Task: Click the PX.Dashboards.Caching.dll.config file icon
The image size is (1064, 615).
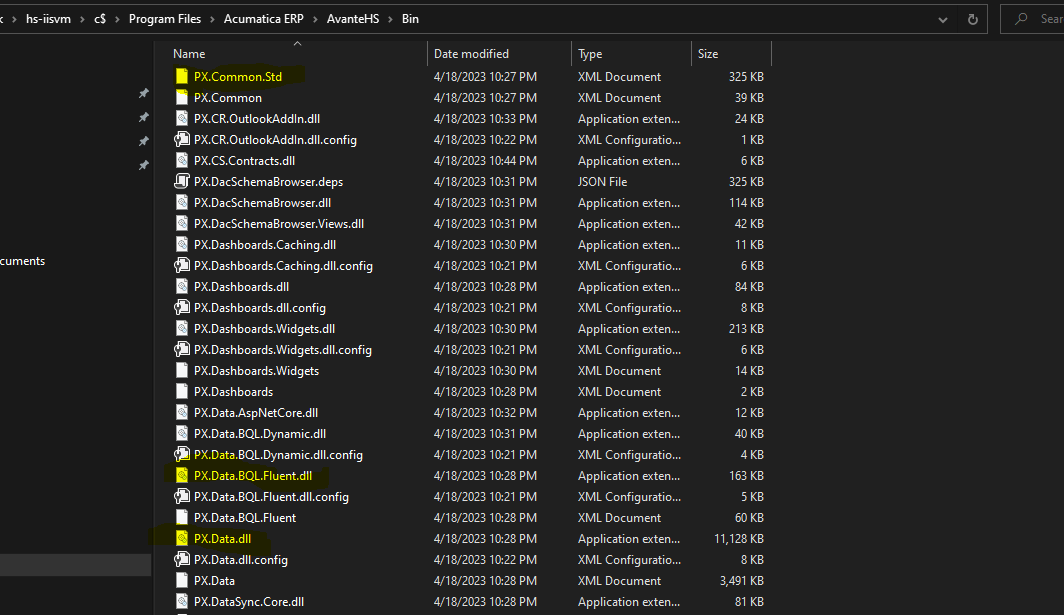Action: click(x=181, y=266)
